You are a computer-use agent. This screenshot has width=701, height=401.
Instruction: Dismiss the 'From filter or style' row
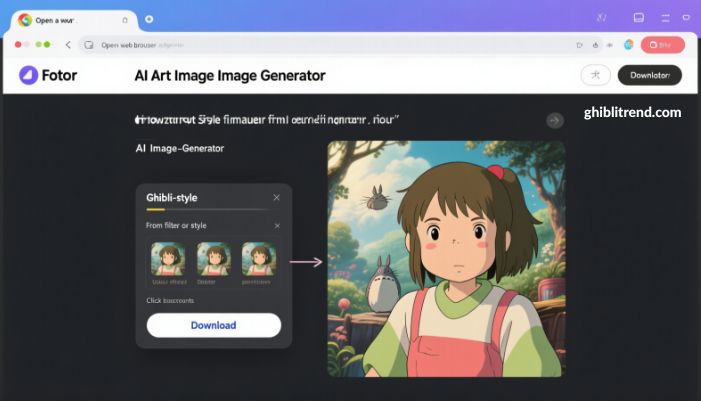[x=277, y=226]
